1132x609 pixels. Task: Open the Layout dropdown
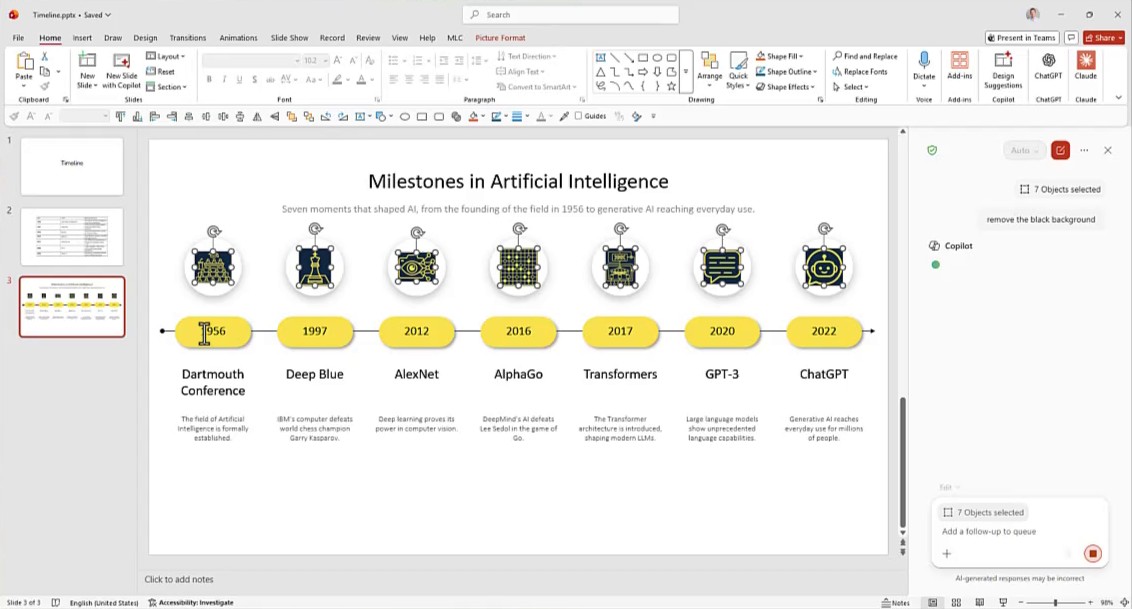(x=165, y=56)
